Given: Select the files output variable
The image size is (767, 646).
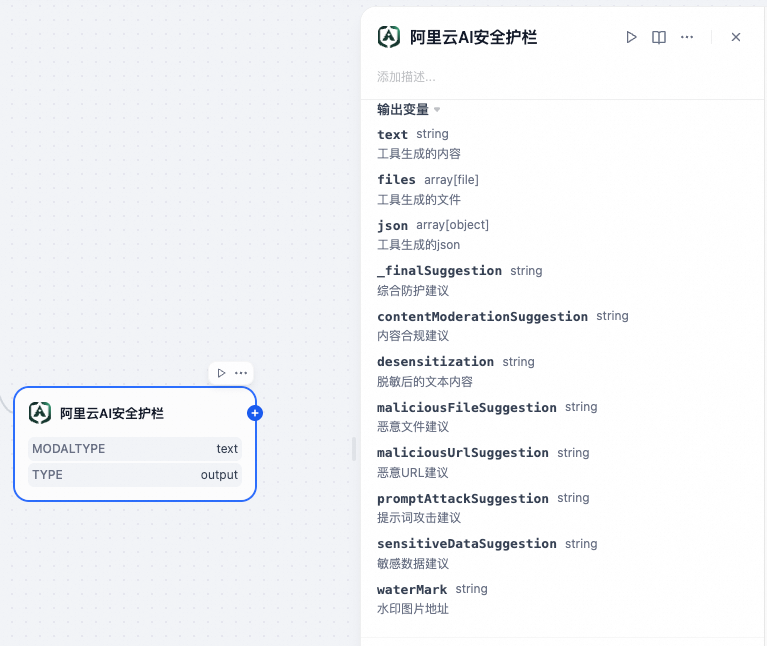Looking at the screenshot, I should point(396,180).
